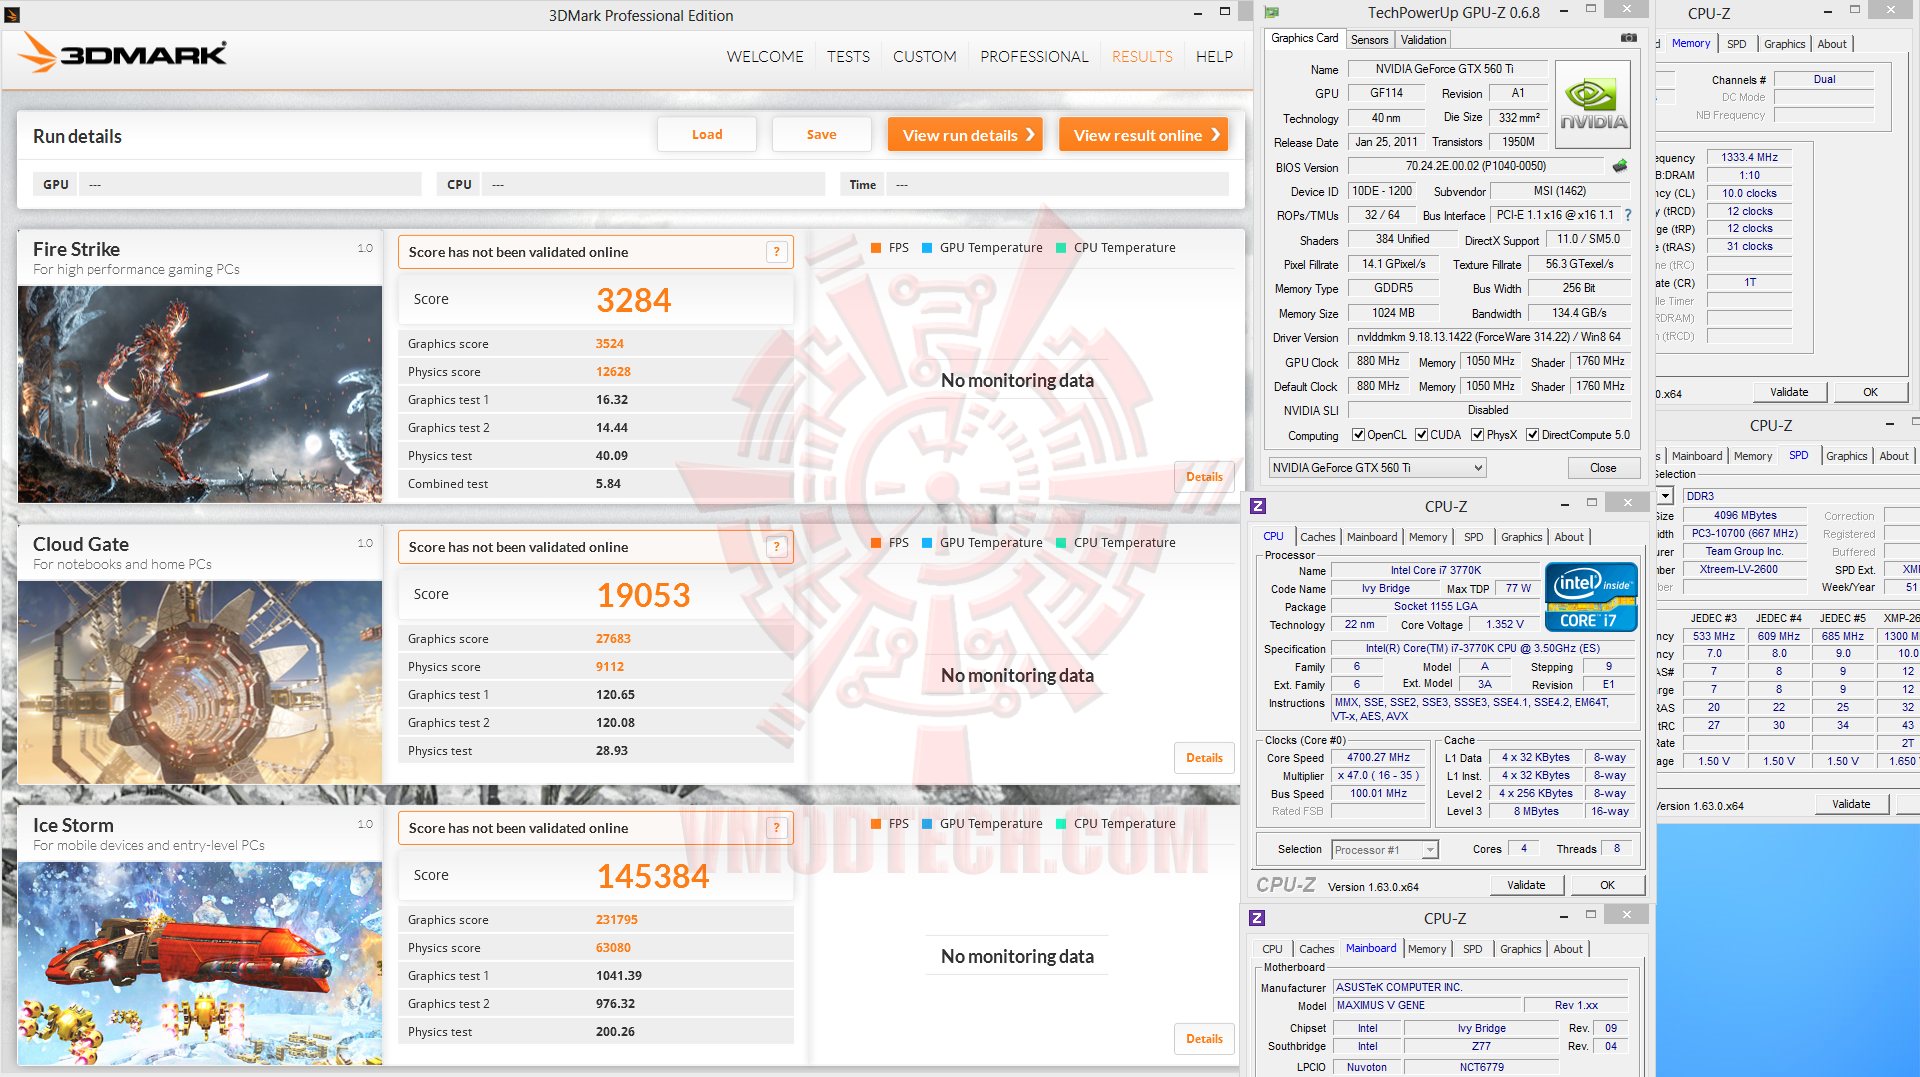Click the Load button in Run details

click(x=707, y=135)
